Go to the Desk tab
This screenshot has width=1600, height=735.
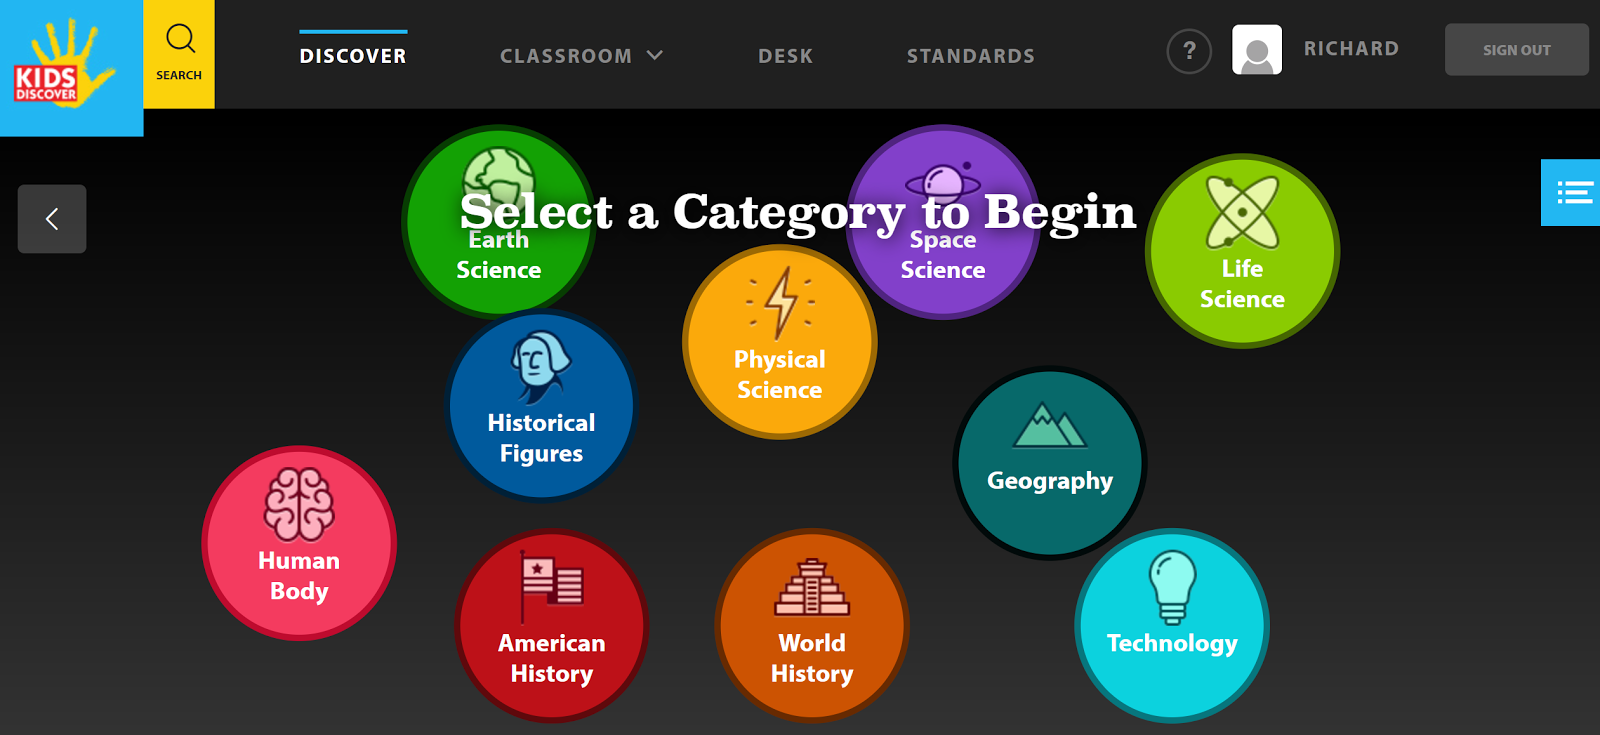tap(786, 56)
